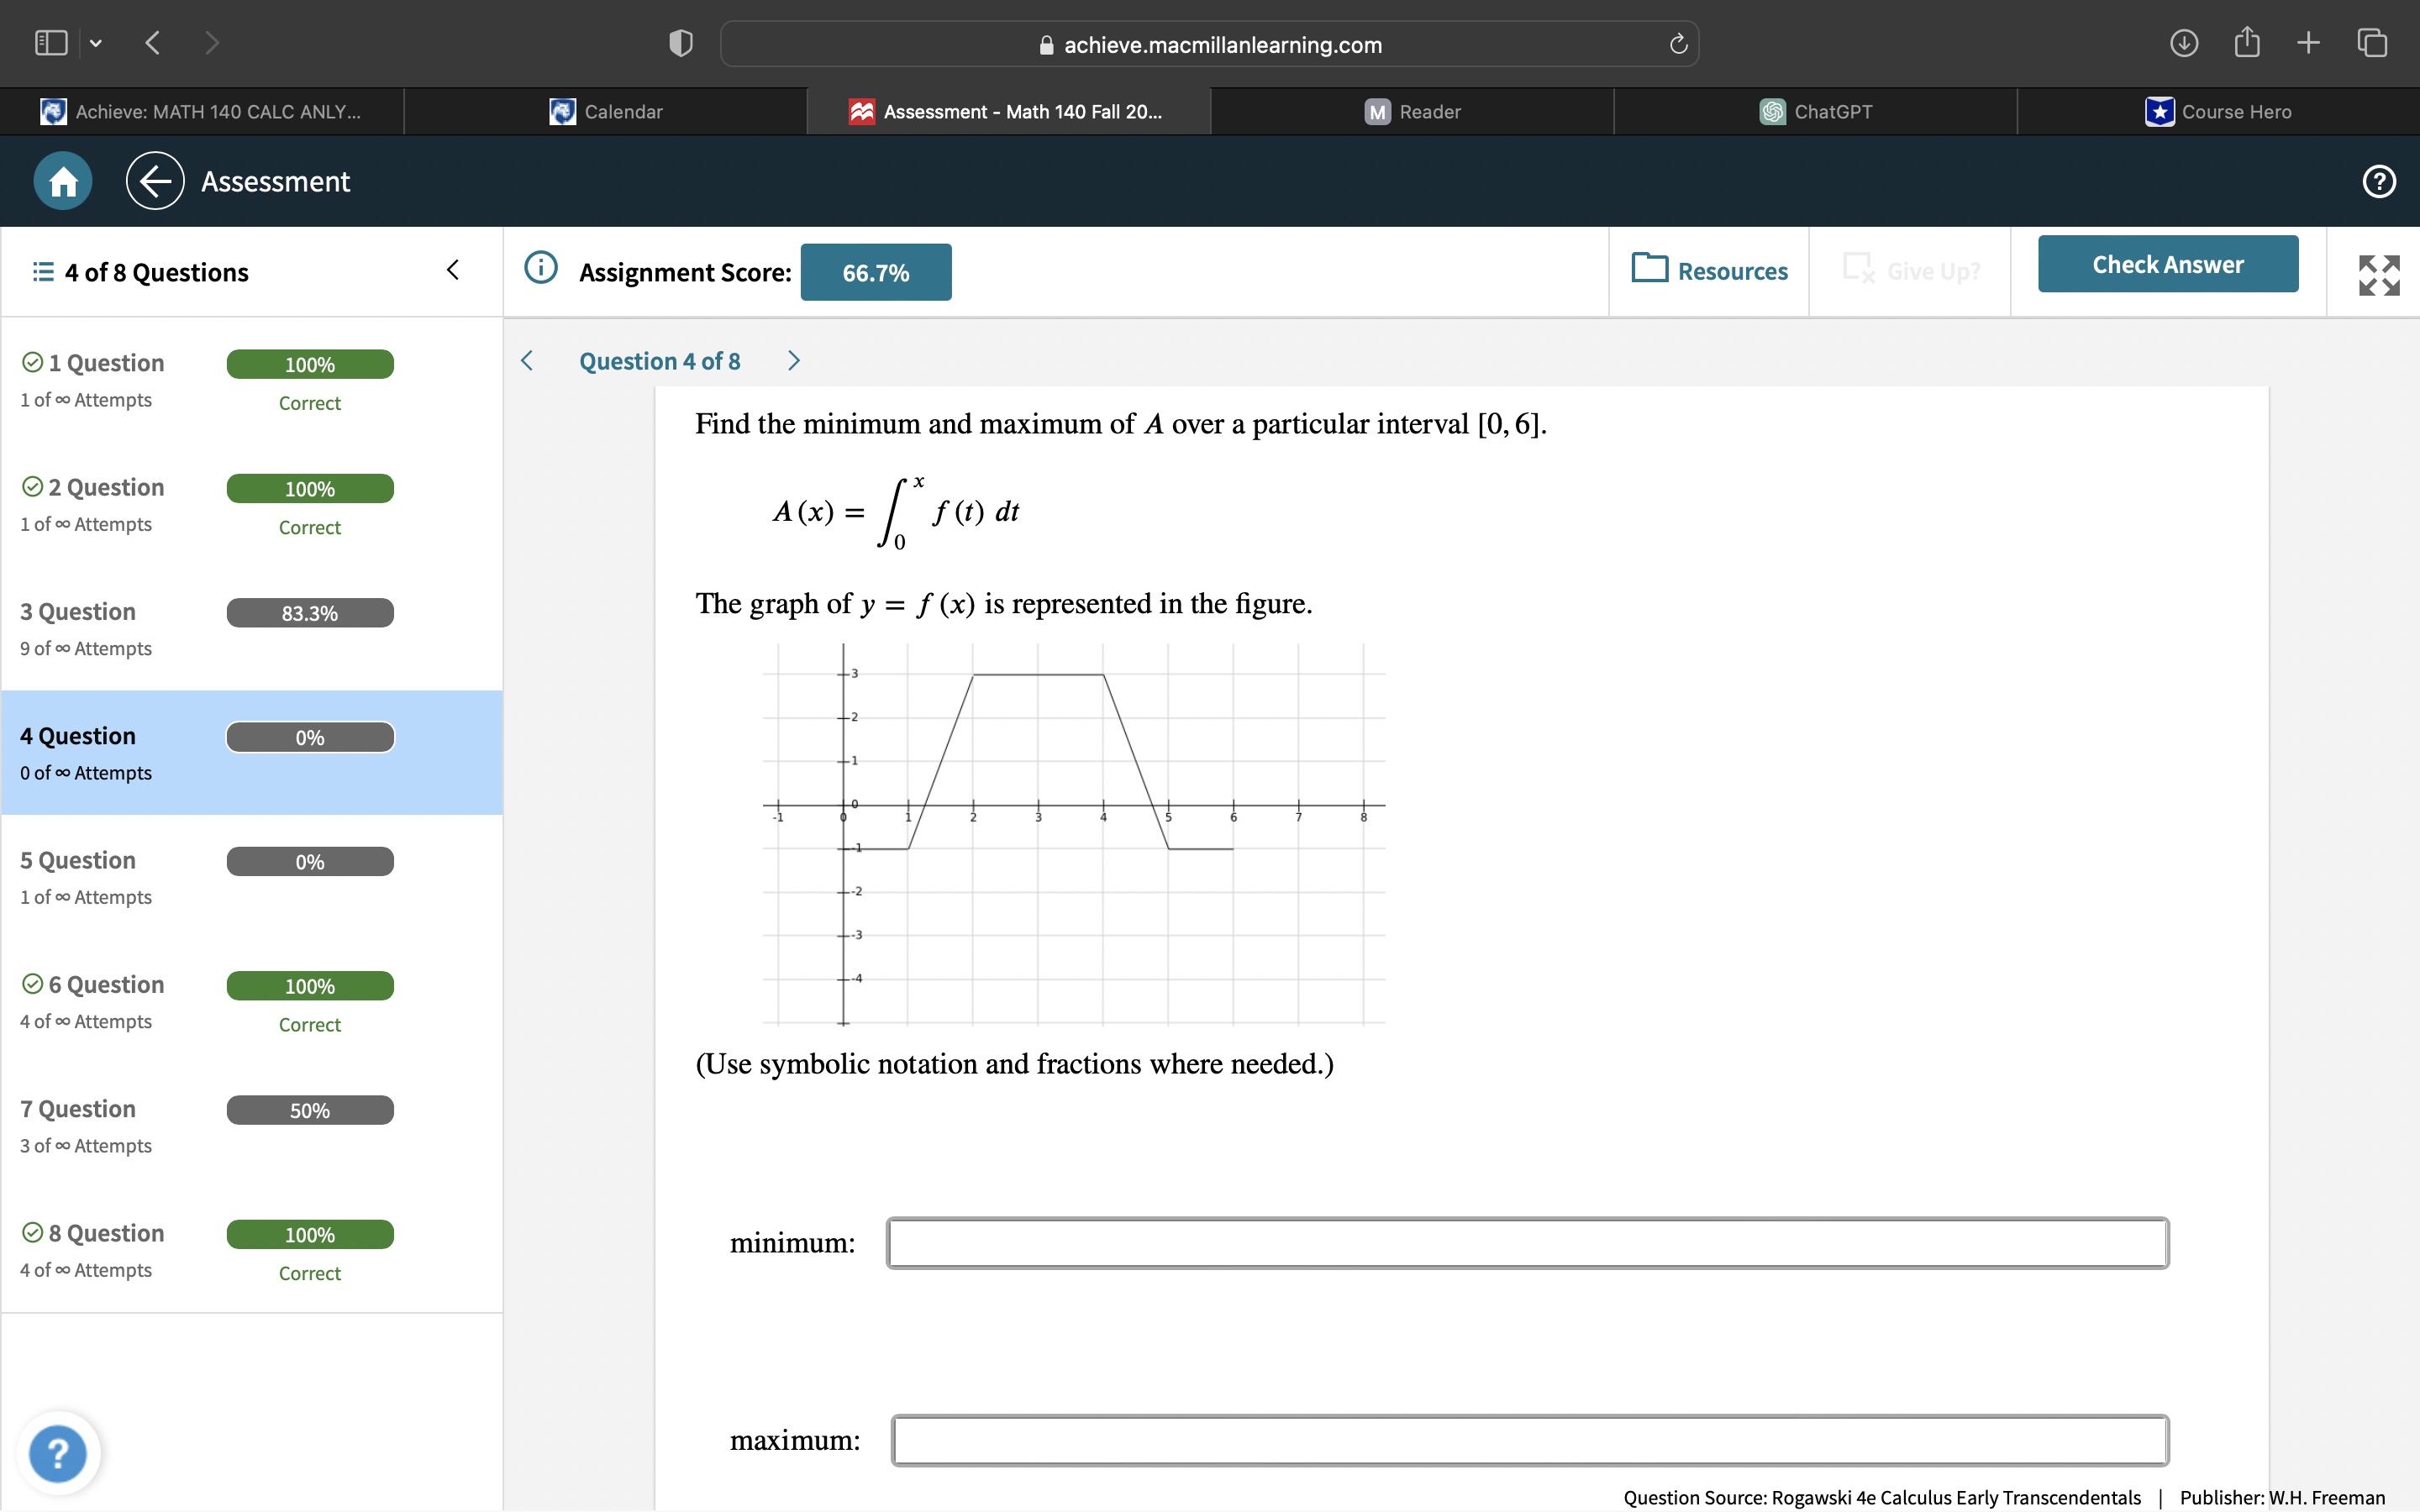Viewport: 2420px width, 1512px height.
Task: Click the assignment info icon beside Assignment Score
Action: pyautogui.click(x=540, y=268)
